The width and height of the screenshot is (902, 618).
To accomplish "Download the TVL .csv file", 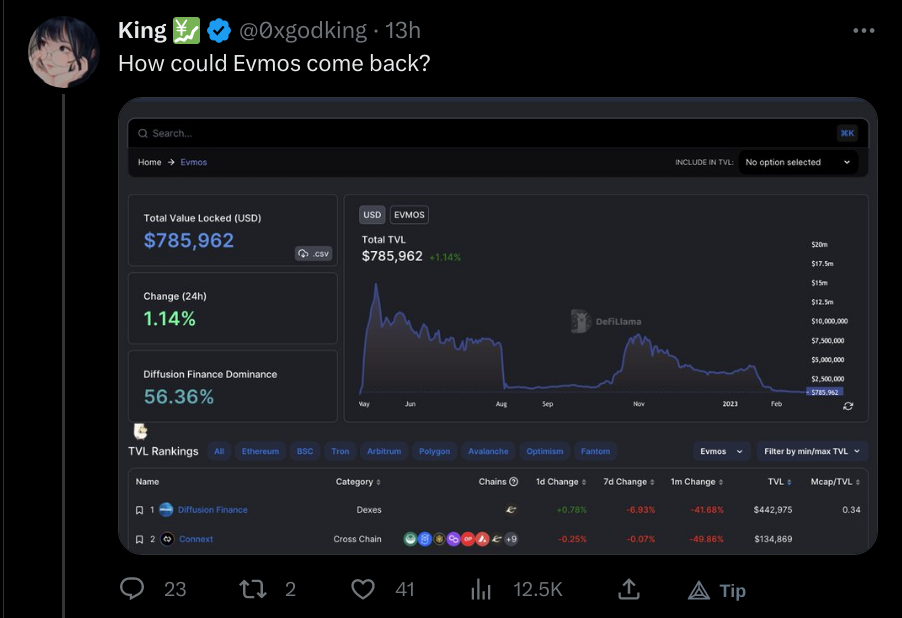I will tap(314, 253).
